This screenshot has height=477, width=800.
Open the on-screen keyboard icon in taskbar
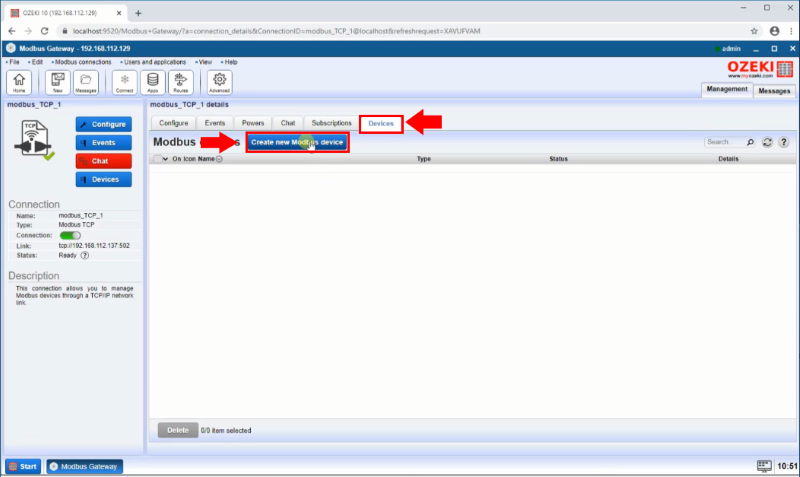point(764,466)
